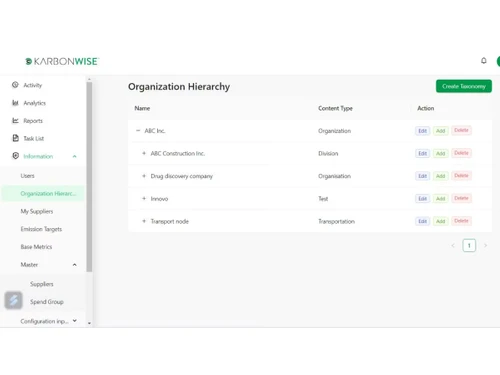Collapse the Information section chevron
Screen dimensions: 500x375
(x=75, y=156)
